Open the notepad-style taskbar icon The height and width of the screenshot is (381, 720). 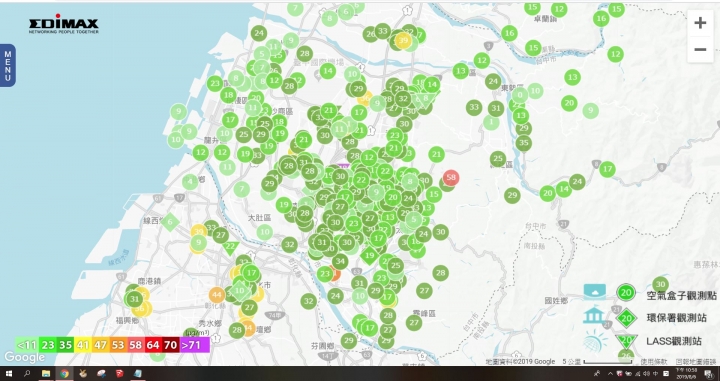138,374
